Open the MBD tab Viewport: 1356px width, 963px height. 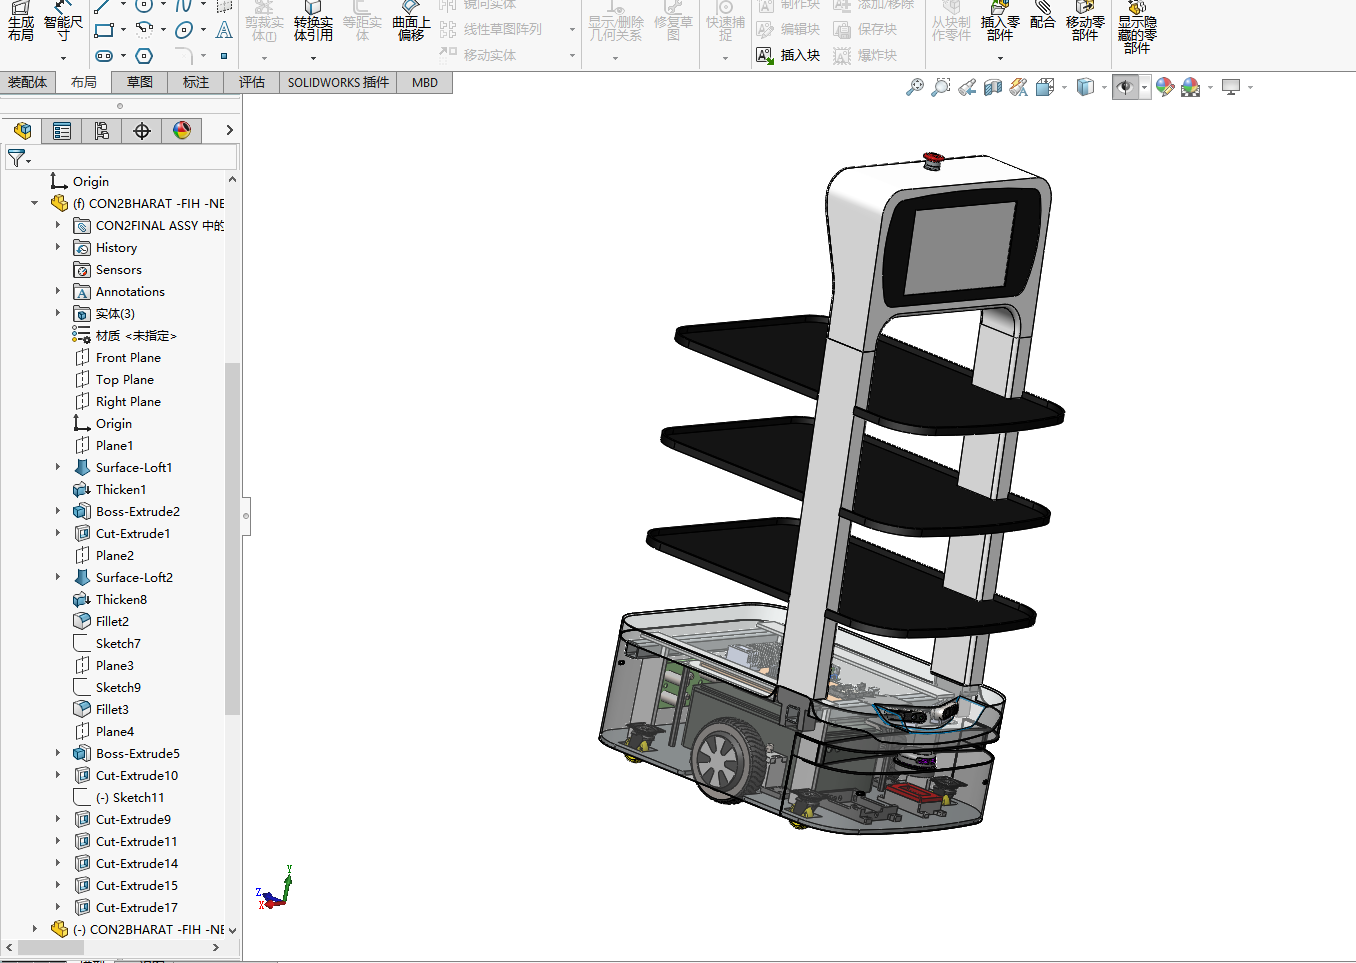click(x=425, y=82)
